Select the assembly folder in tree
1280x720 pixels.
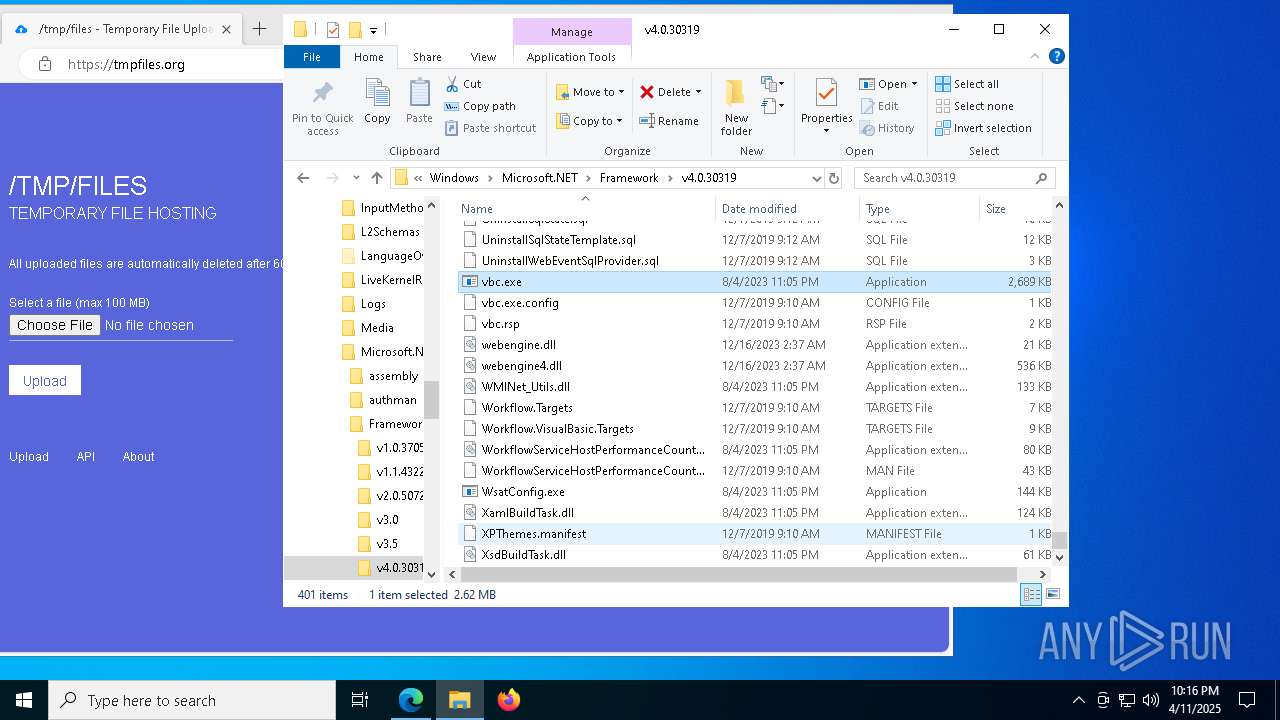pyautogui.click(x=393, y=376)
